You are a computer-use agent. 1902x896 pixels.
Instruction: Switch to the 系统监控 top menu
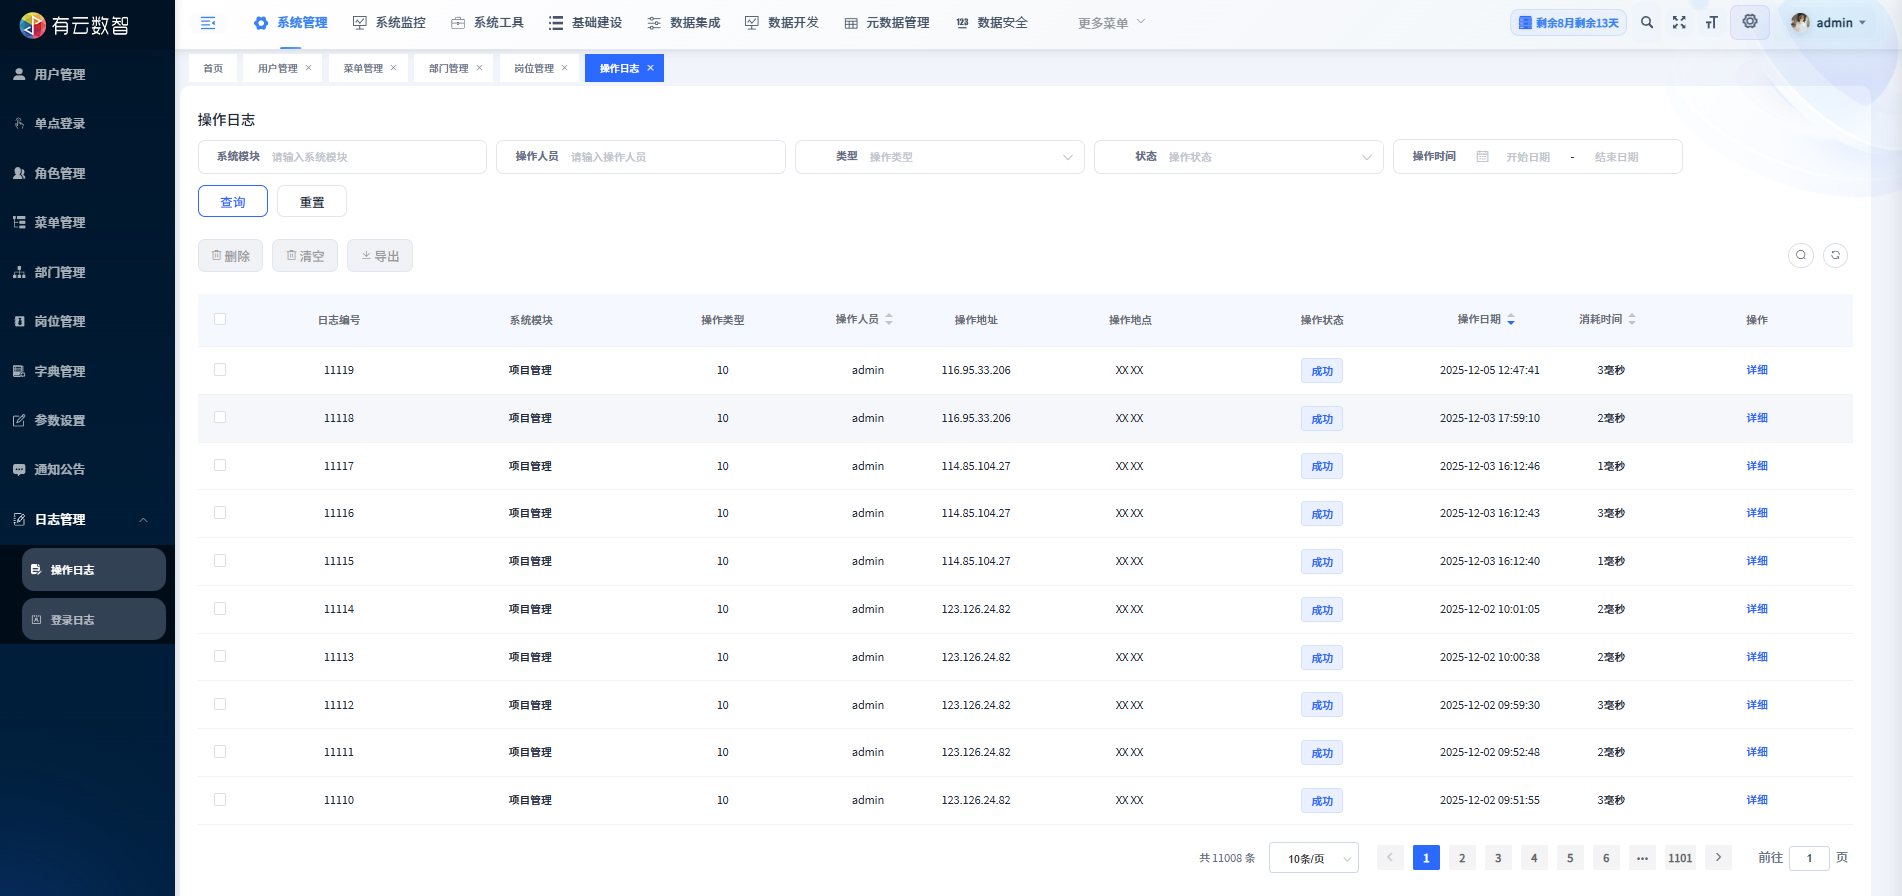[x=390, y=23]
